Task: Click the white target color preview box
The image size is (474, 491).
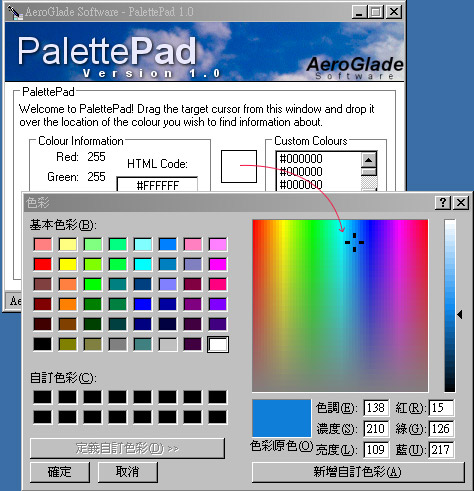Action: click(239, 166)
